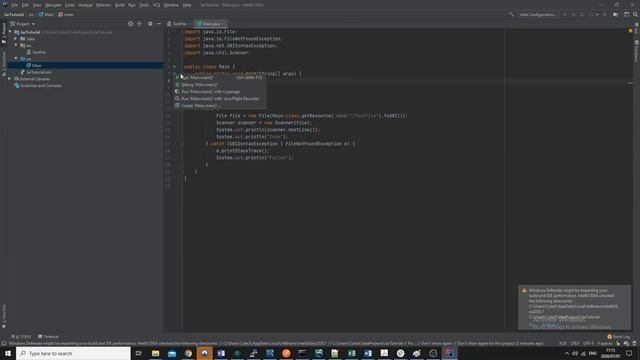Viewport: 640px width, 360px height.
Task: Open the Event Log
Action: click(618, 337)
